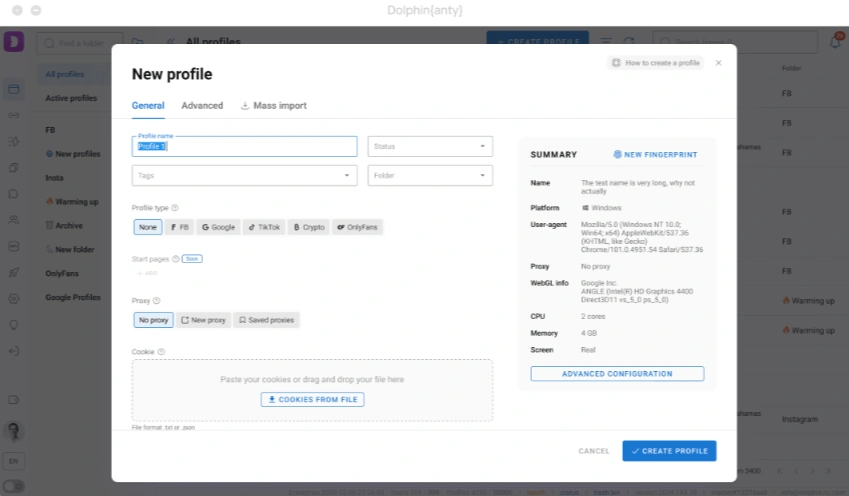Screen dimensions: 849x496
Task: Go to the last page in the background pagination
Action: [x=828, y=471]
